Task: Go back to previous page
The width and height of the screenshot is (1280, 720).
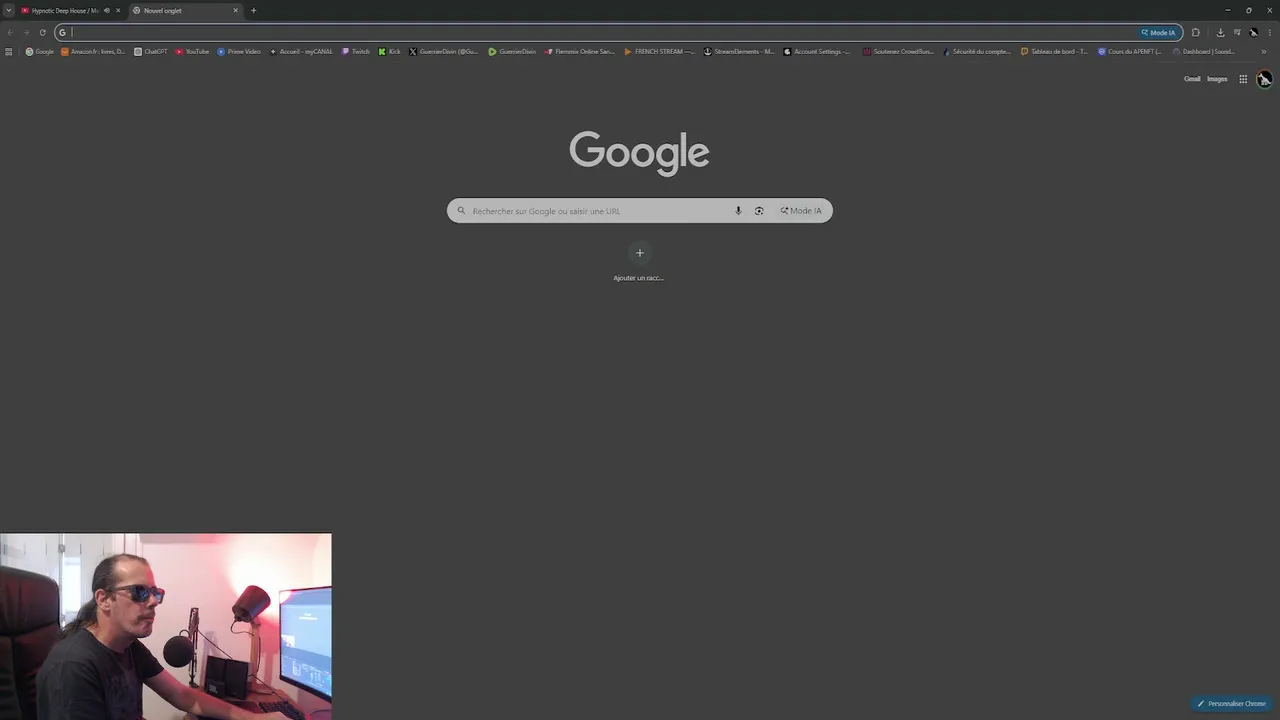Action: click(10, 32)
